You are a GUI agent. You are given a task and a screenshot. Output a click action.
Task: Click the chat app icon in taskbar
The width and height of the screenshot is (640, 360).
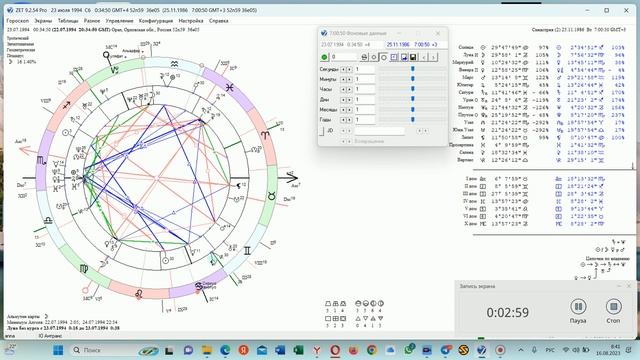tap(188, 350)
